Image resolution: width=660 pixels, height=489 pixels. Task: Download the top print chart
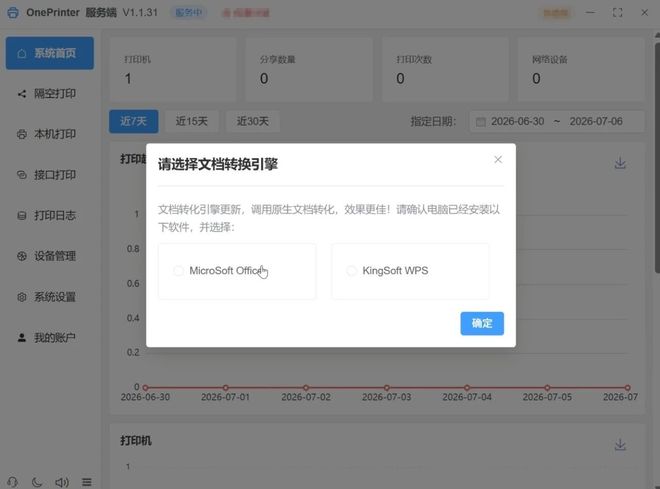(620, 163)
